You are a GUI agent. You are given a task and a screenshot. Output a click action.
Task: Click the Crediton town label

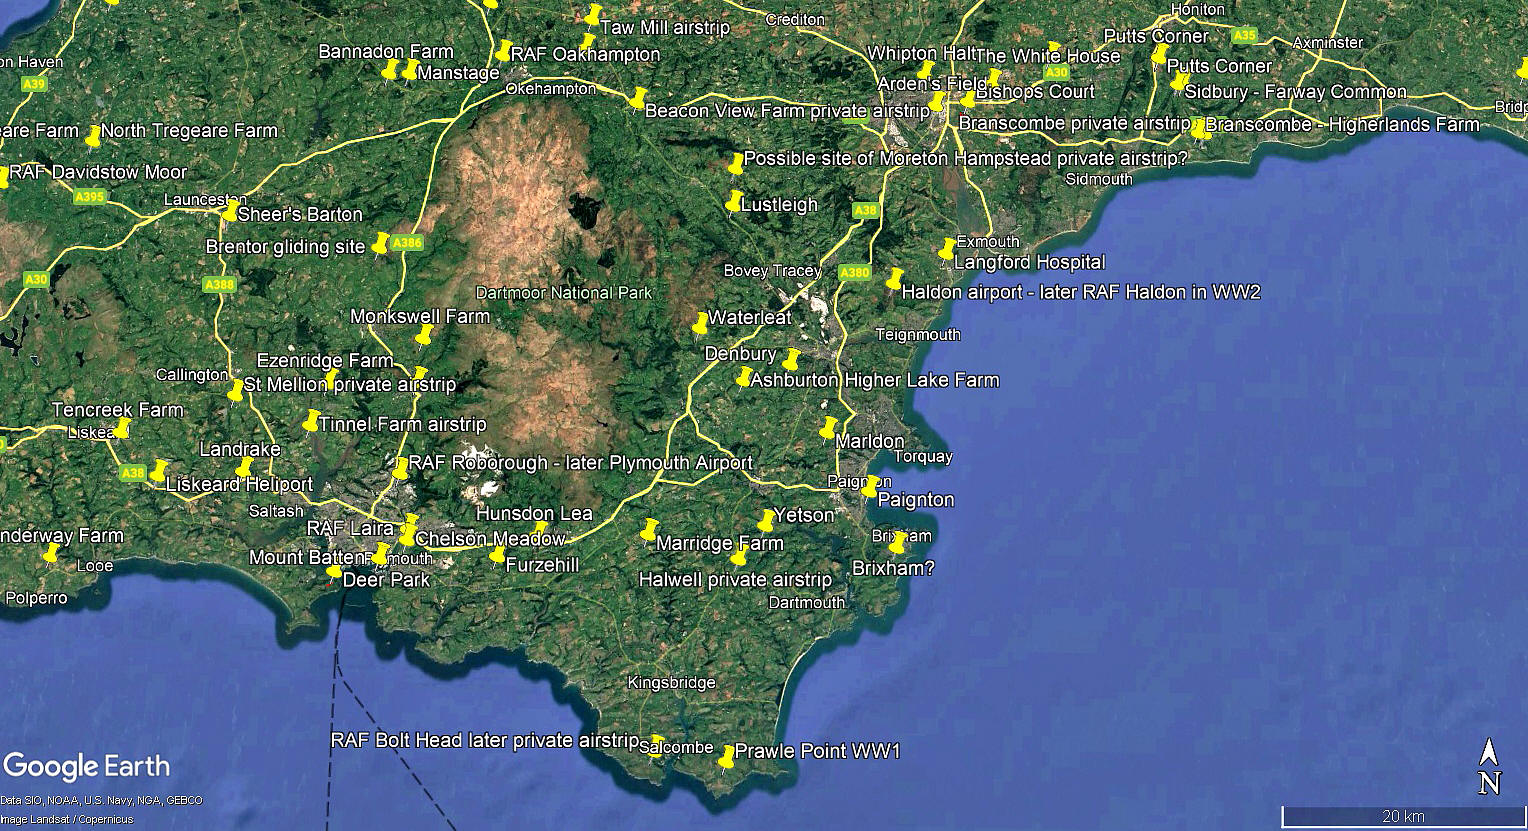(795, 19)
